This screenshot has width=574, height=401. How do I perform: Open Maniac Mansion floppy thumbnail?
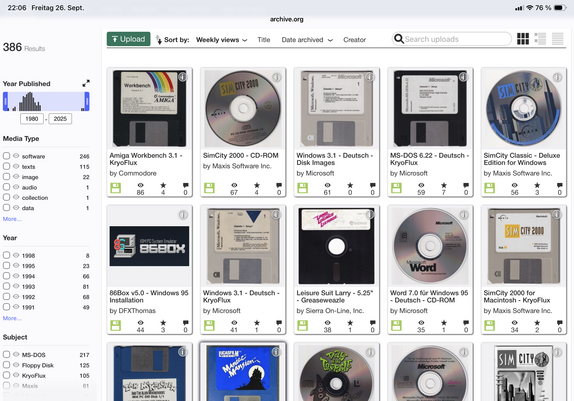[243, 373]
